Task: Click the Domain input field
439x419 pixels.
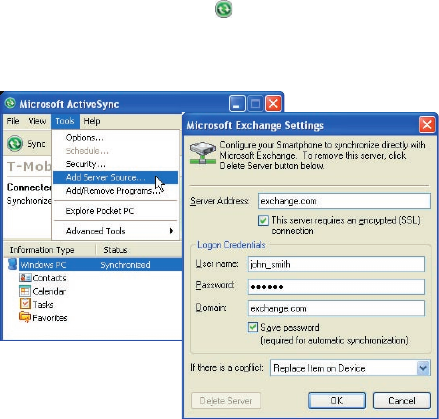Action: [336, 308]
